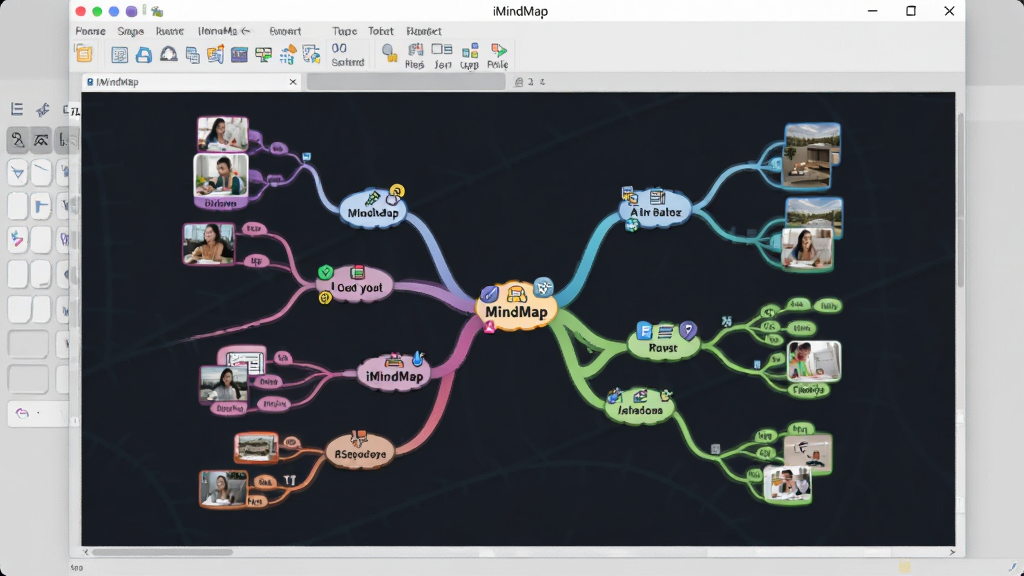Open the 'Sape' menu
1024x576 pixels.
tap(131, 31)
